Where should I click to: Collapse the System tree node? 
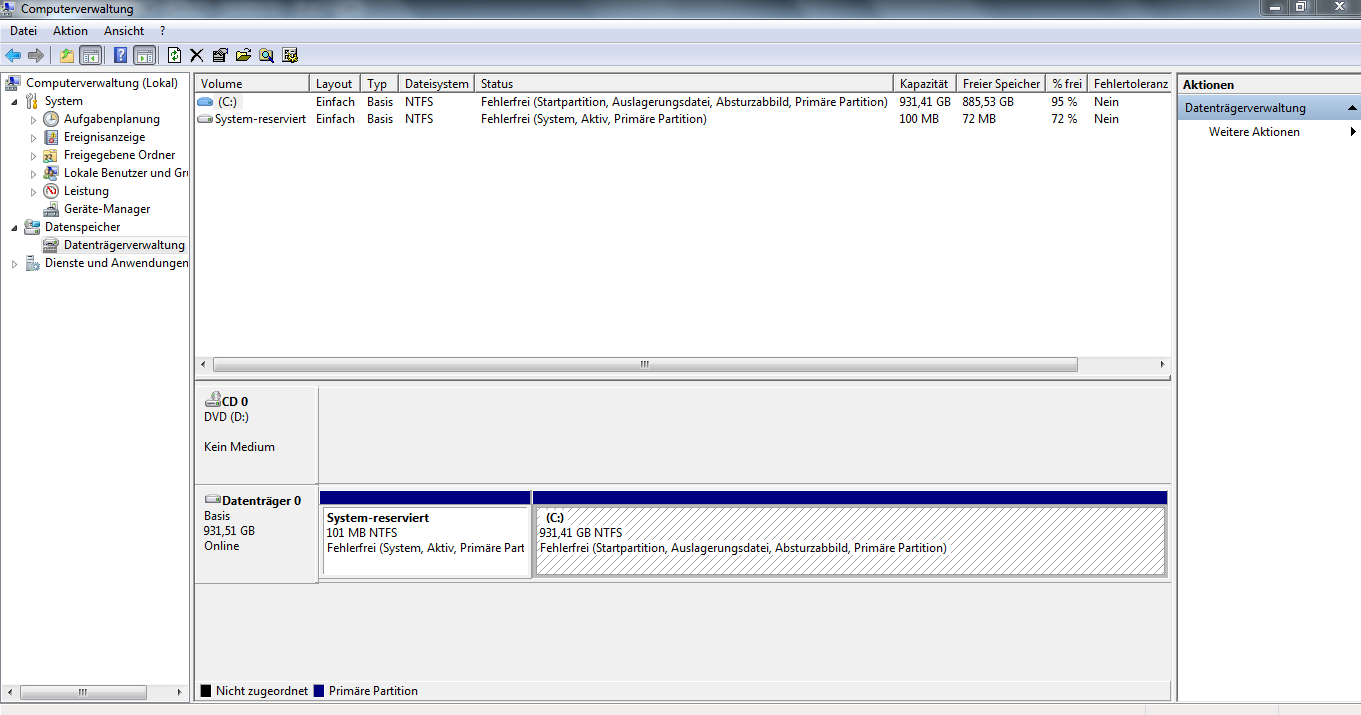14,101
